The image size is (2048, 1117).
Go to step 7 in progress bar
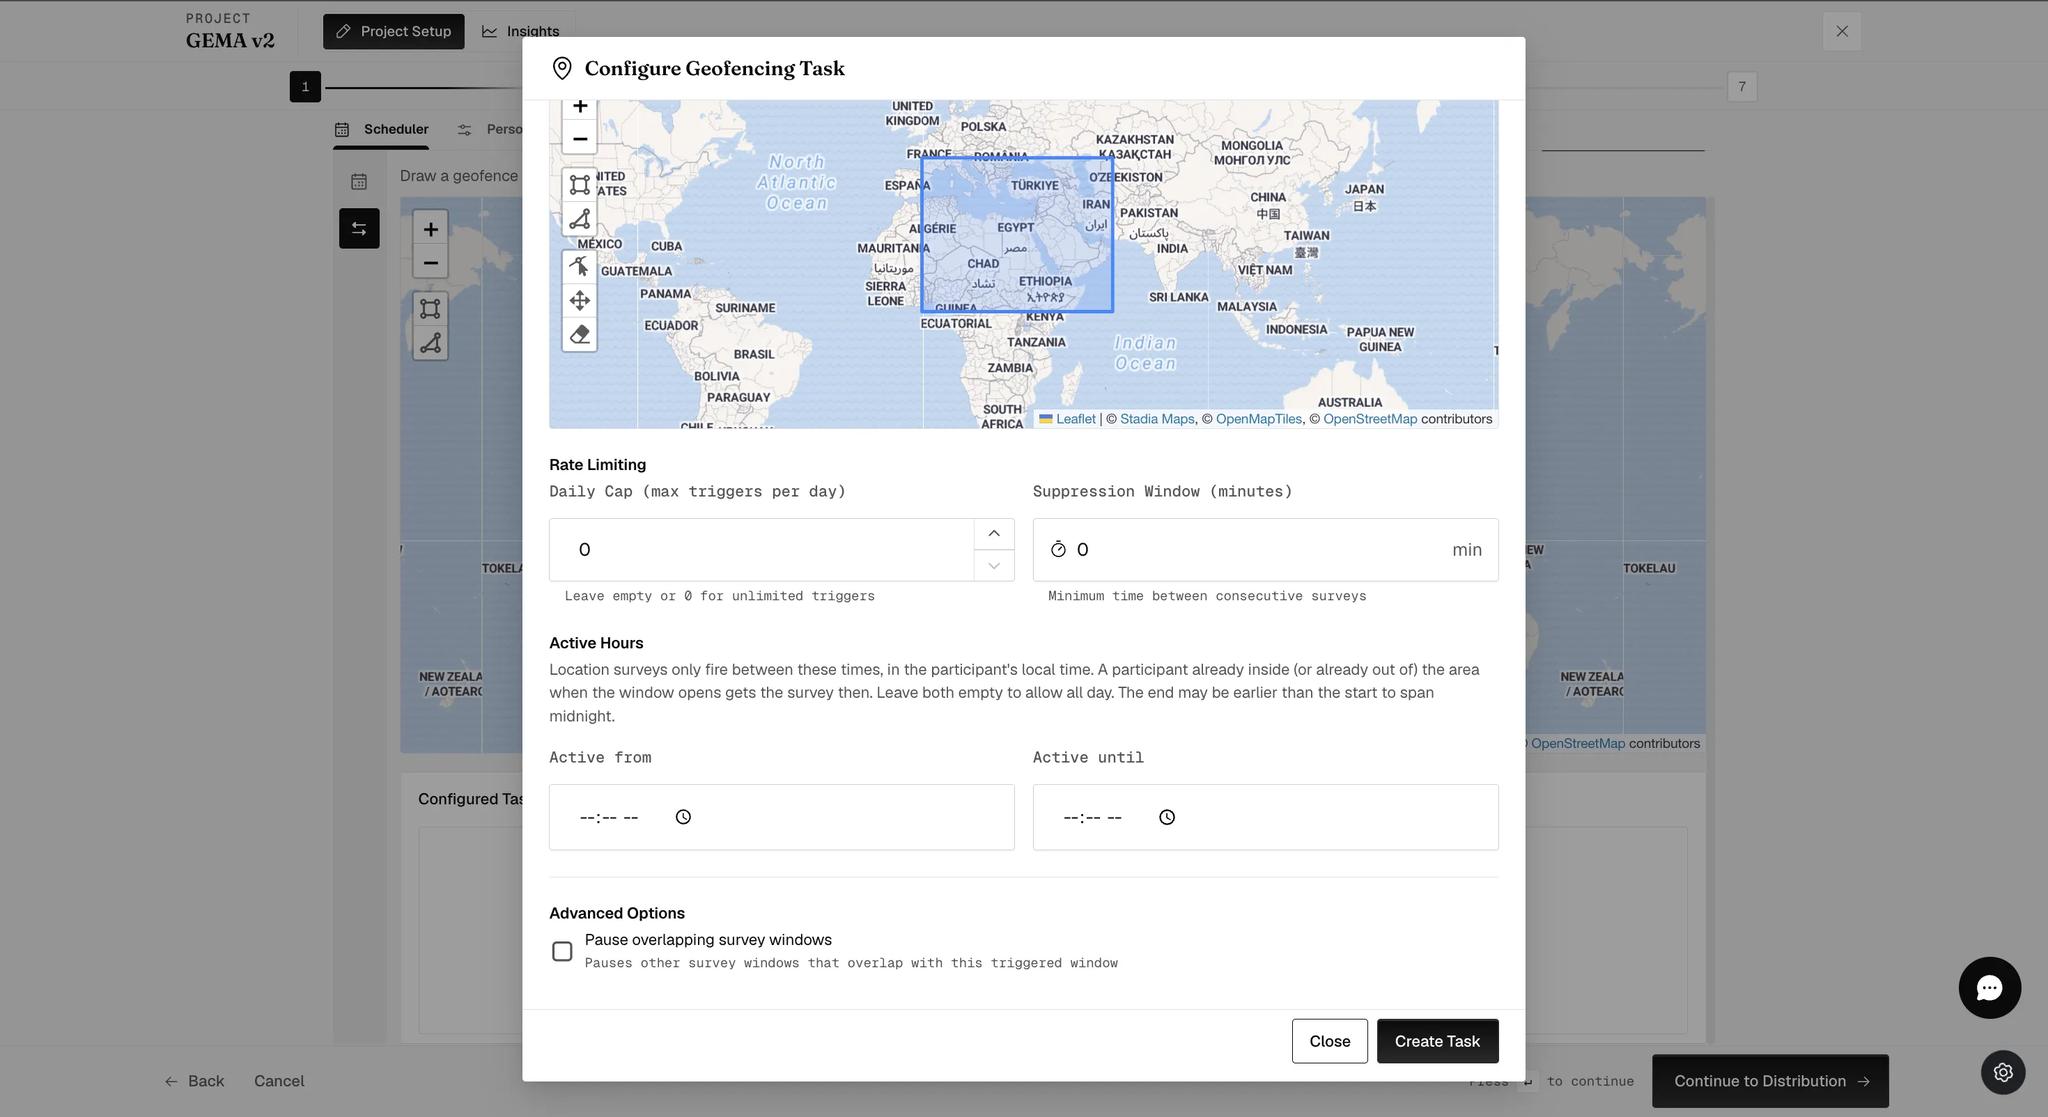point(1741,86)
